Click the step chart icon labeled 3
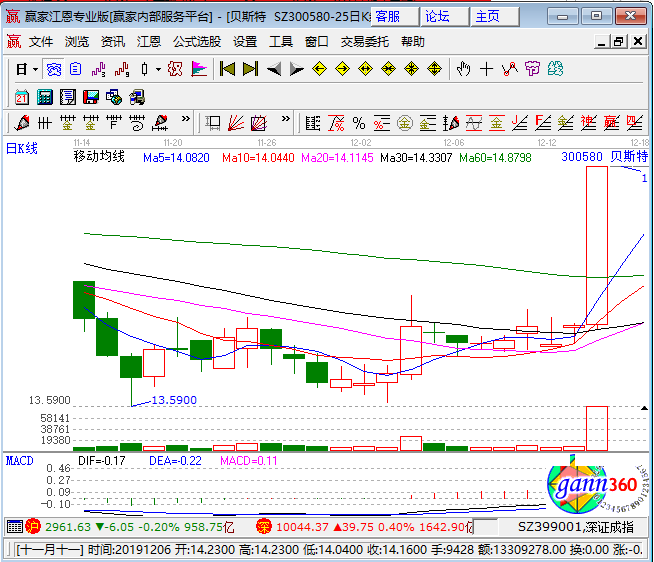The width and height of the screenshot is (654, 562). 98,69
